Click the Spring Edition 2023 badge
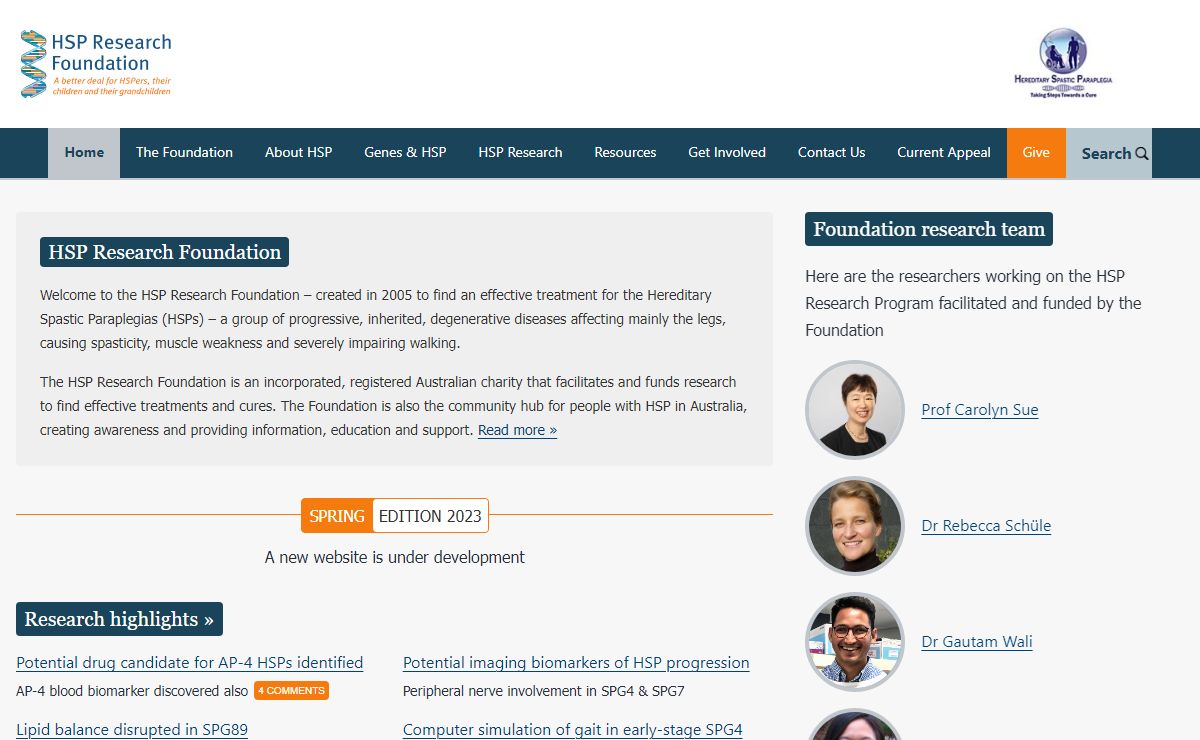This screenshot has height=740, width=1200. pos(395,516)
